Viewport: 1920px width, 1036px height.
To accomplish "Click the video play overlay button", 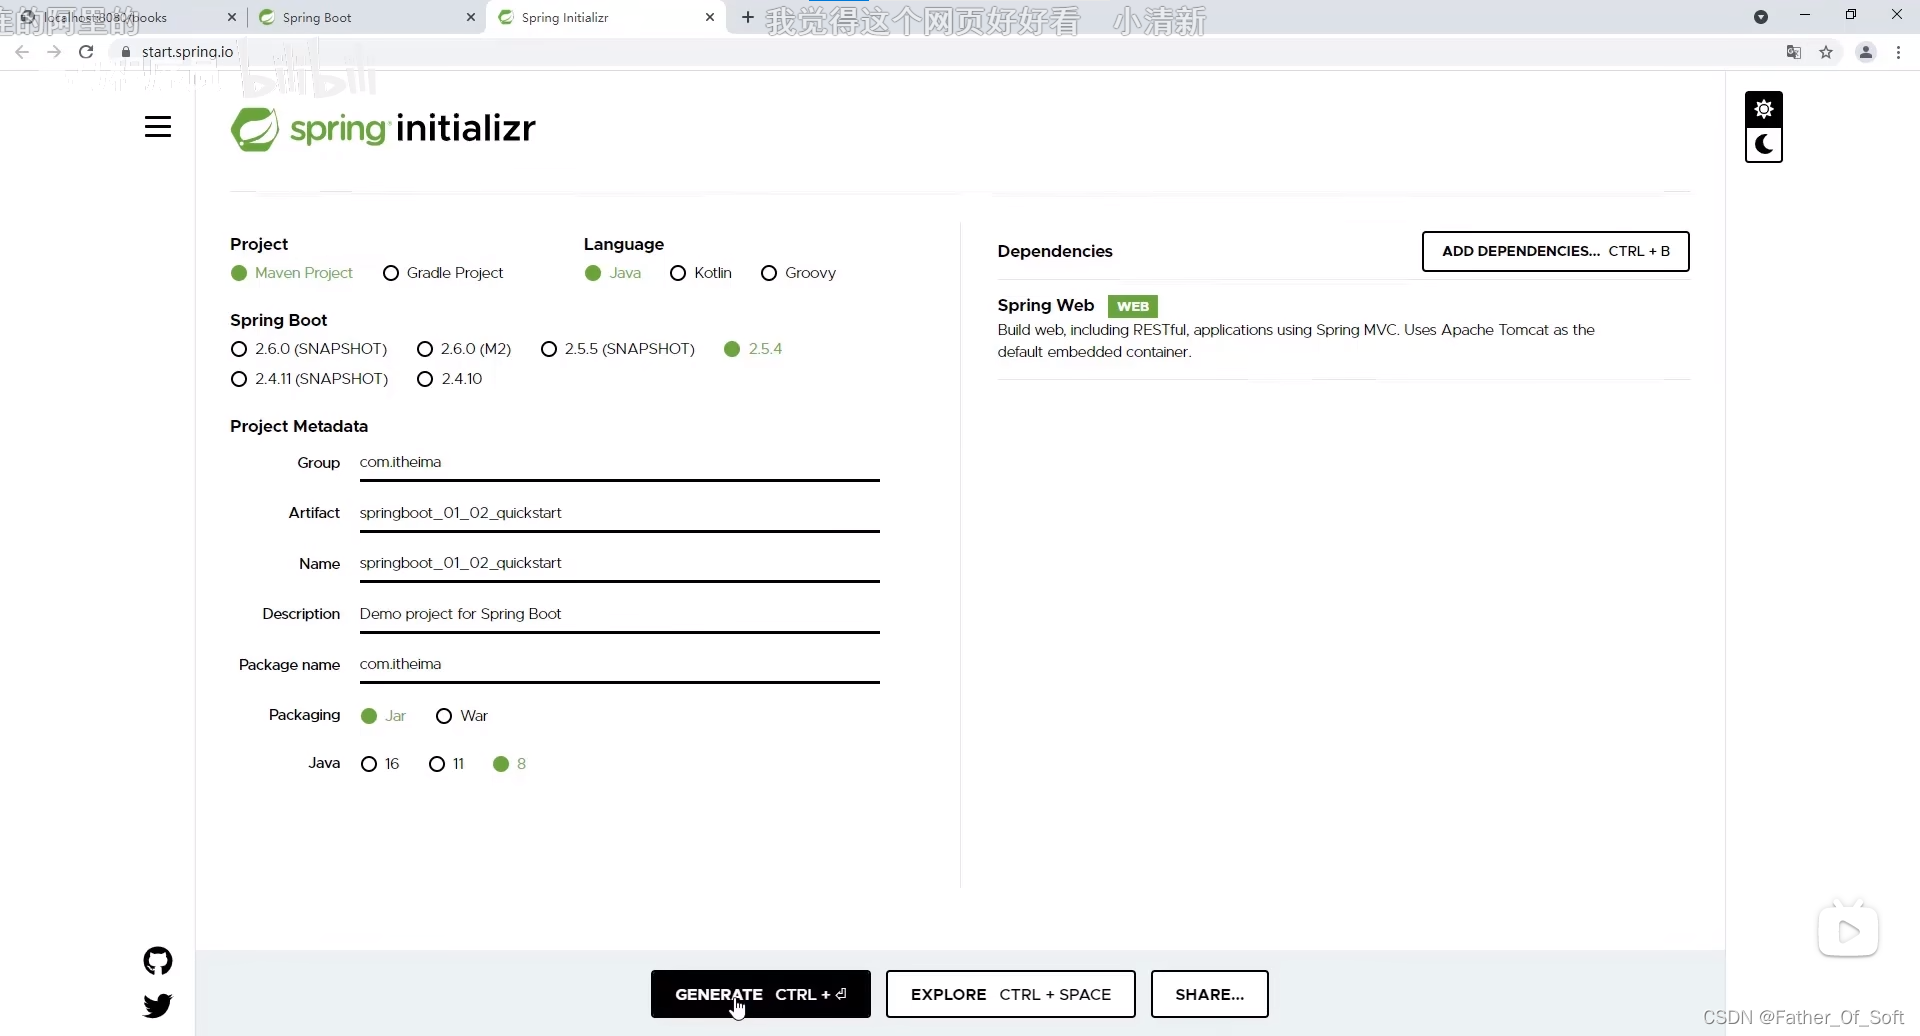I will 1848,931.
